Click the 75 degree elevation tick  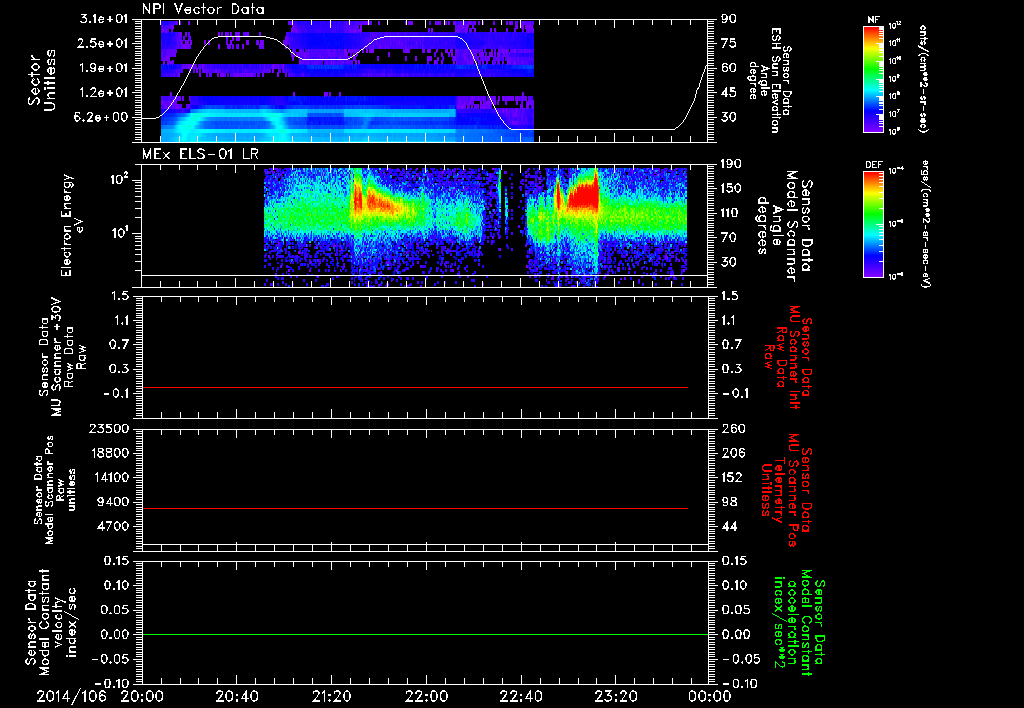pyautogui.click(x=729, y=43)
